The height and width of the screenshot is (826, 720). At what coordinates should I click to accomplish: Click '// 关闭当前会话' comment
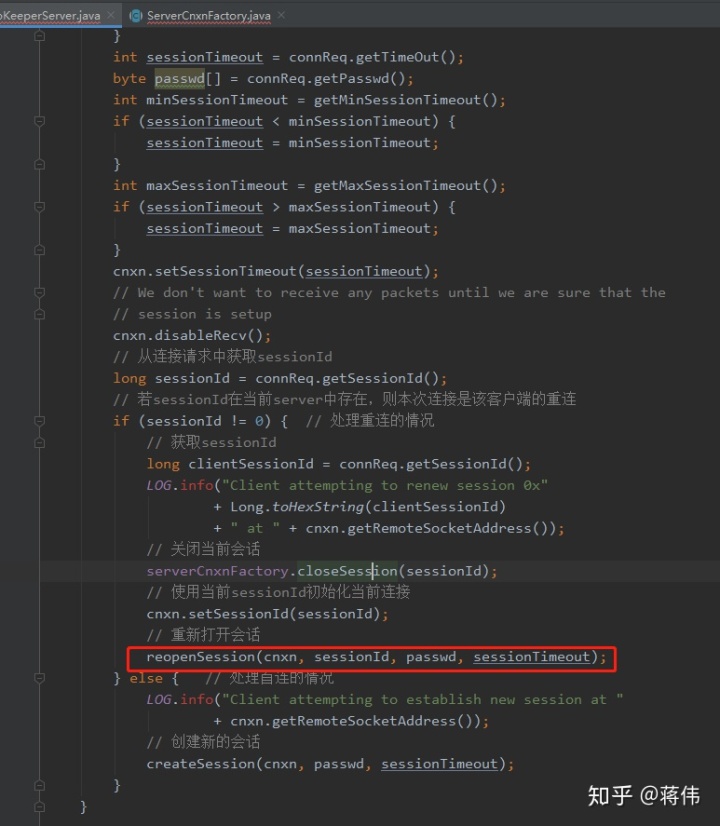point(203,549)
